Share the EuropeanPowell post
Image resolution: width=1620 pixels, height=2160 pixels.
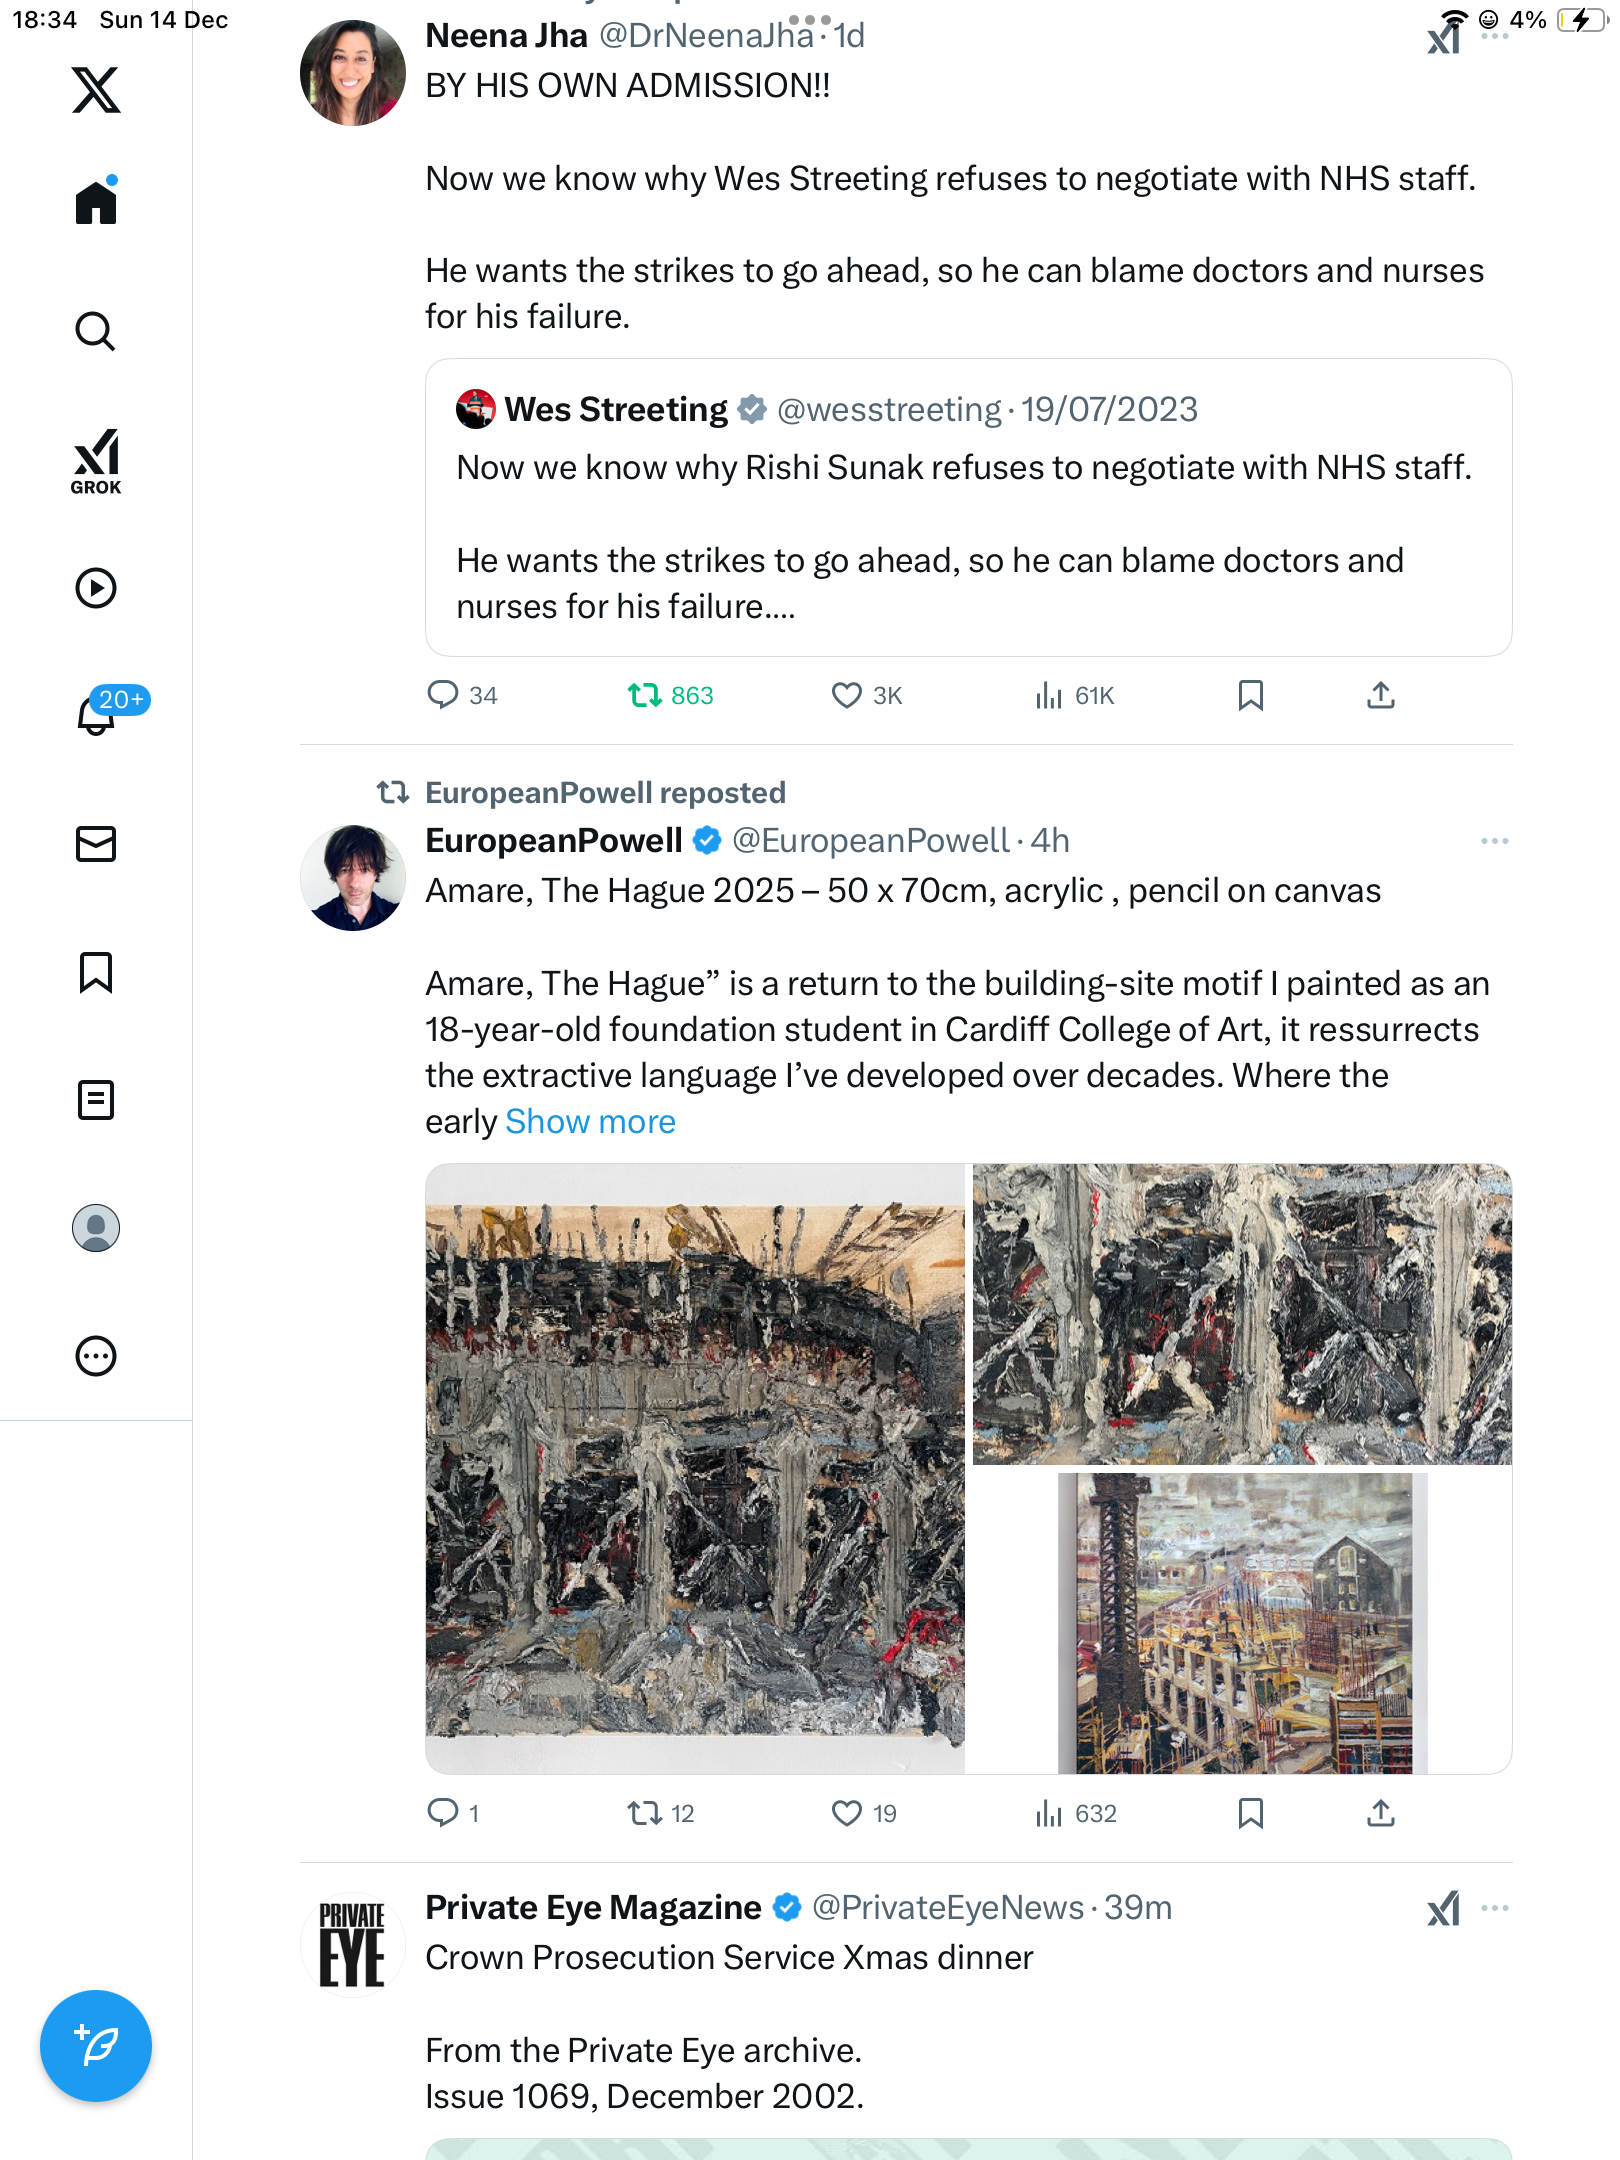pyautogui.click(x=1380, y=1813)
